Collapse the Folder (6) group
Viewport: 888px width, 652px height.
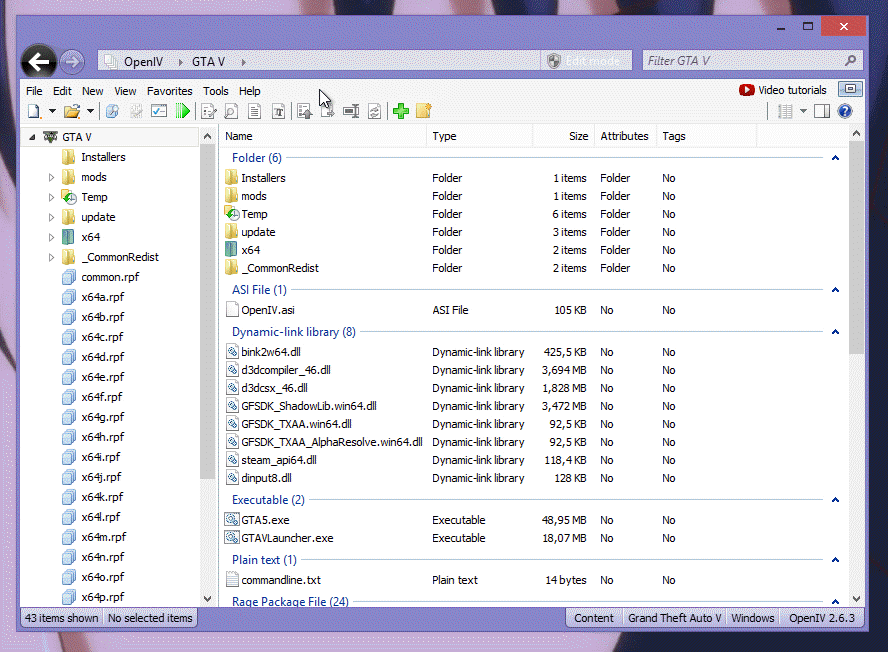835,158
